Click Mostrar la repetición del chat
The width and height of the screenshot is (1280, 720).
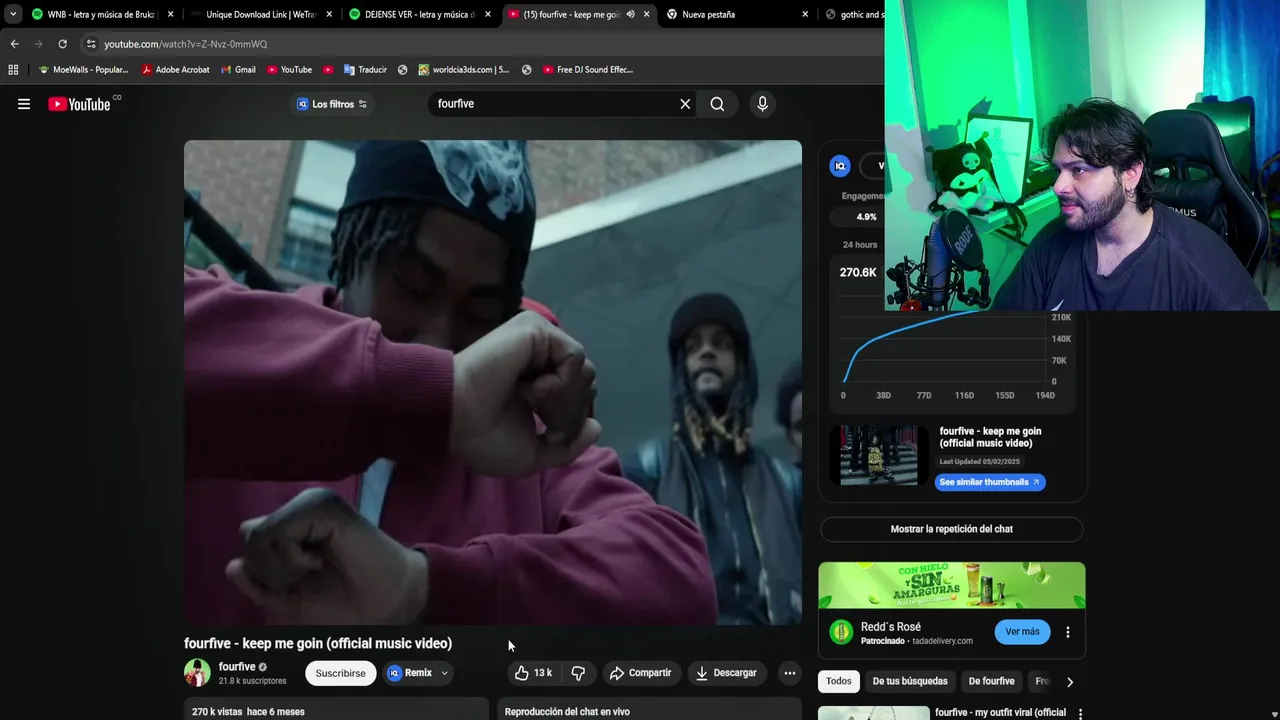pyautogui.click(x=952, y=529)
